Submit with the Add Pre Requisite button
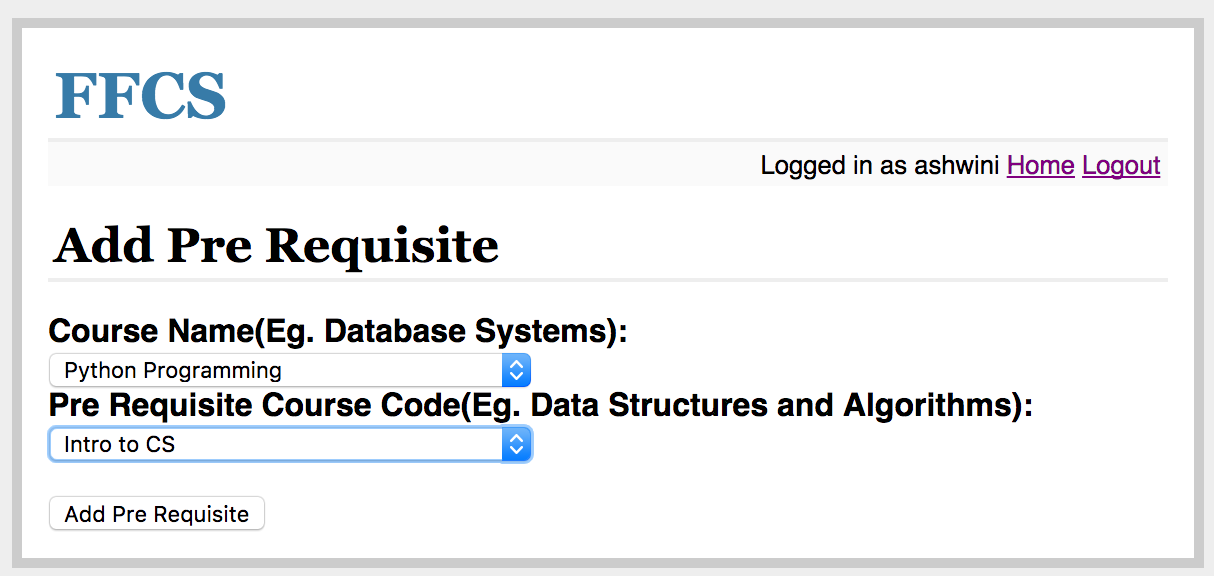This screenshot has width=1214, height=576. click(x=157, y=514)
